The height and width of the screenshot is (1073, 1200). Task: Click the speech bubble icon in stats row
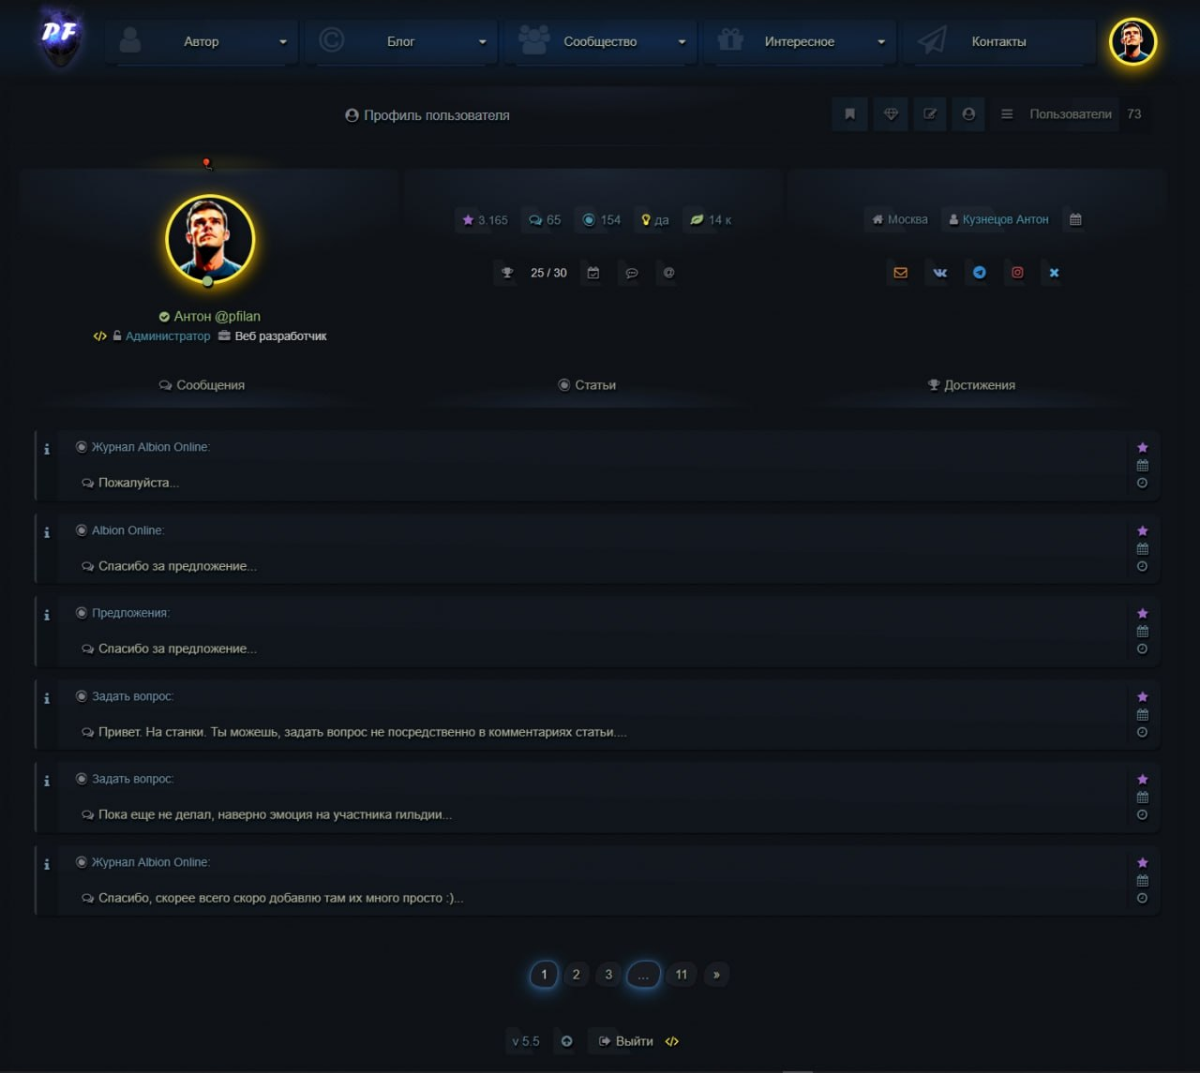tap(631, 273)
